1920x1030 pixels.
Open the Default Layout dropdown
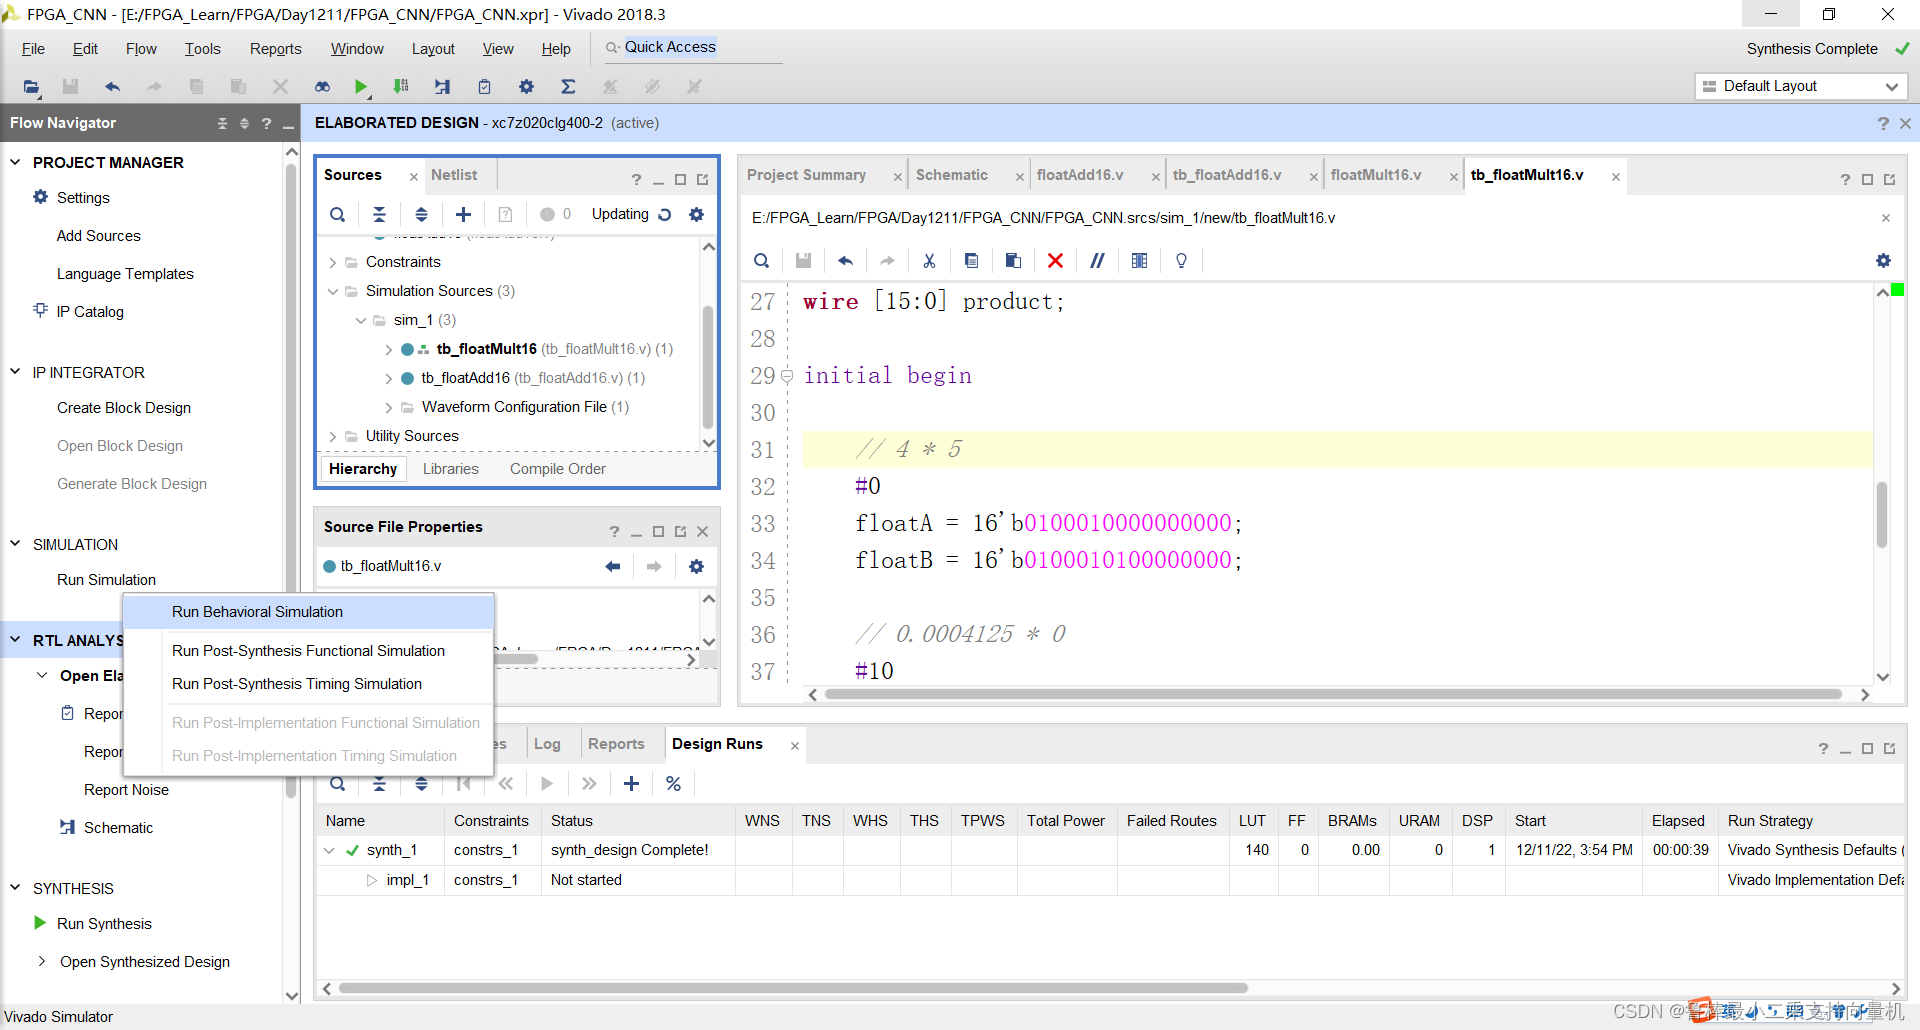click(x=1801, y=86)
